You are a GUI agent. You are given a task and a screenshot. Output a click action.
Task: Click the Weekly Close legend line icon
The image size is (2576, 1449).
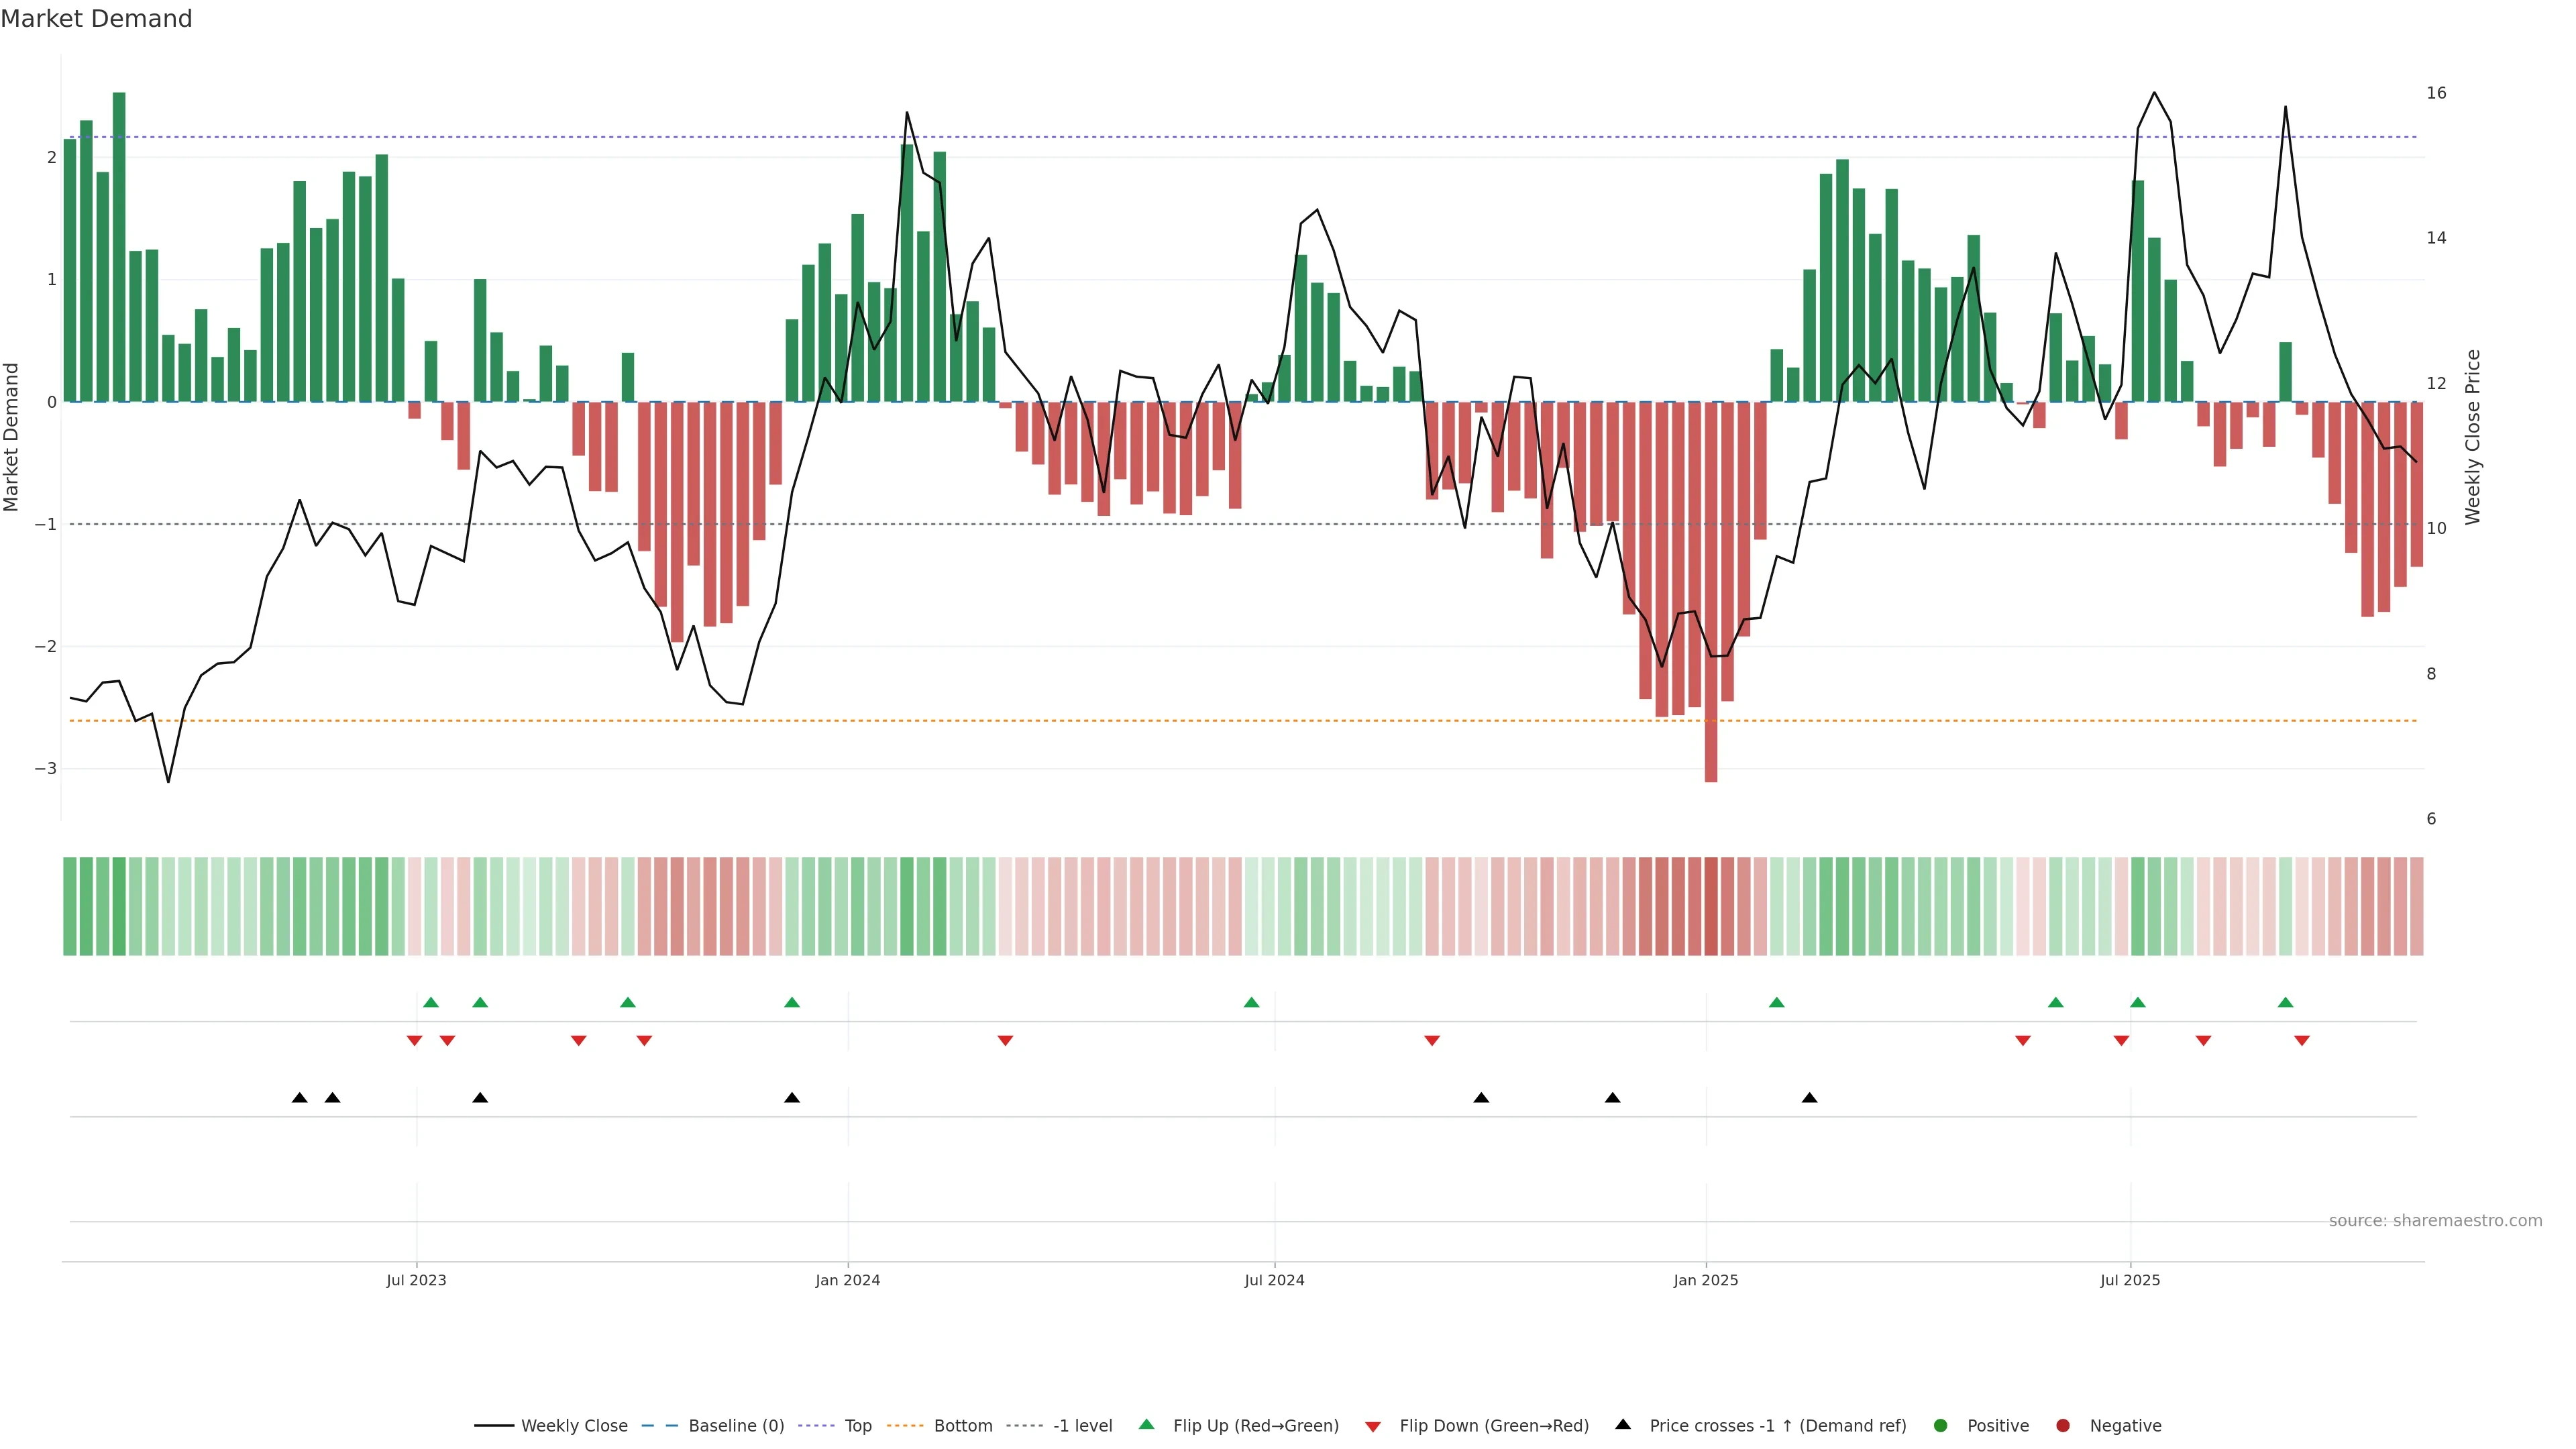point(494,1426)
